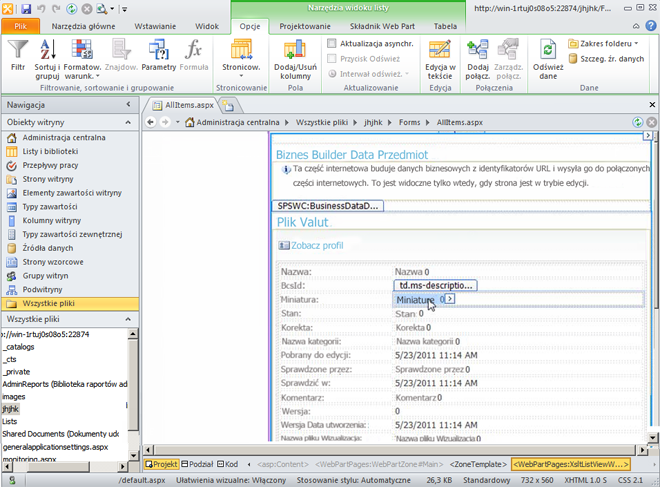Open Formatow. warunk. formatting

(82, 59)
